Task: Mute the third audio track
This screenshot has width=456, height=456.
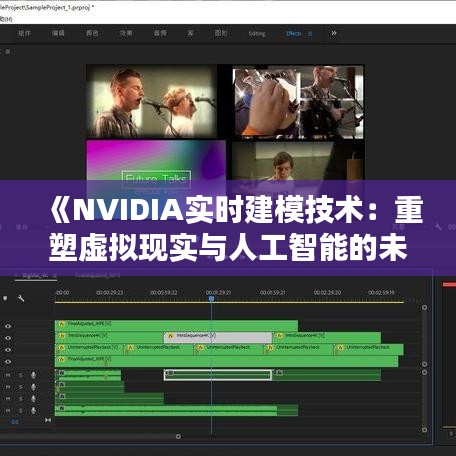Action: [x=8, y=399]
